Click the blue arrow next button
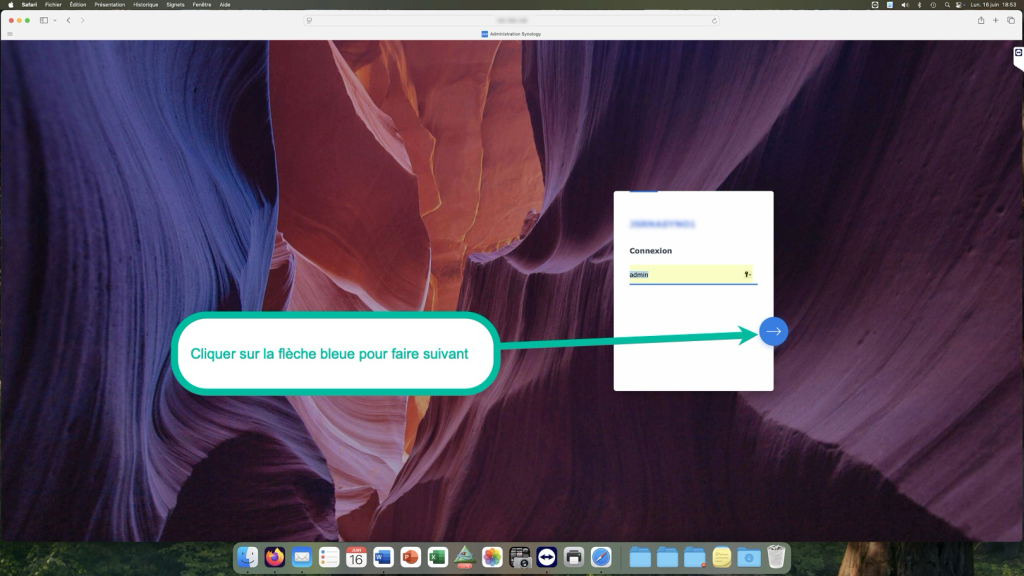1024x576 pixels. [x=773, y=331]
